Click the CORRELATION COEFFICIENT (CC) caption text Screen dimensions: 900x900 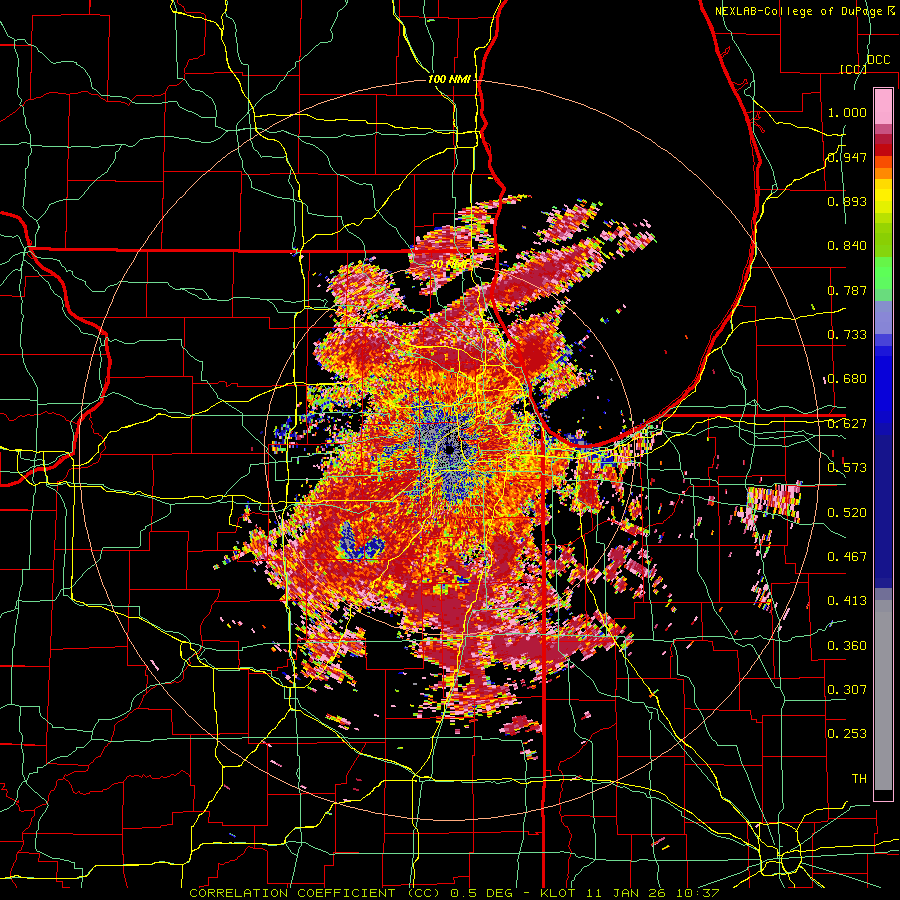coord(315,893)
